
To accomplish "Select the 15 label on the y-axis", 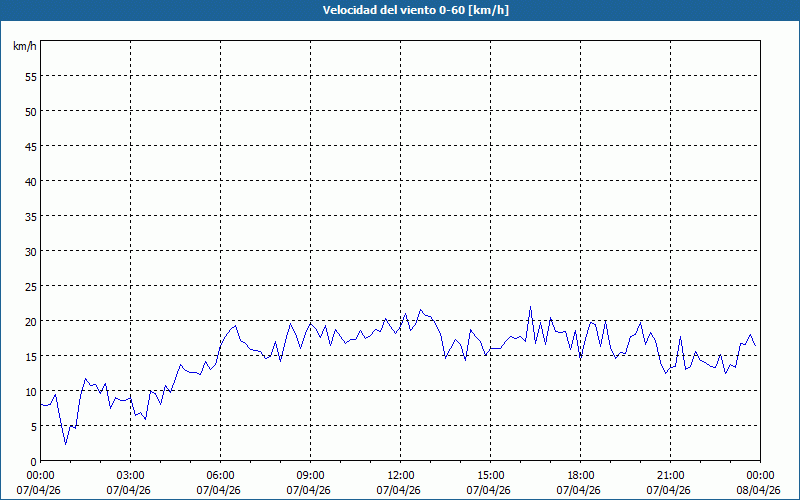I will [30, 356].
